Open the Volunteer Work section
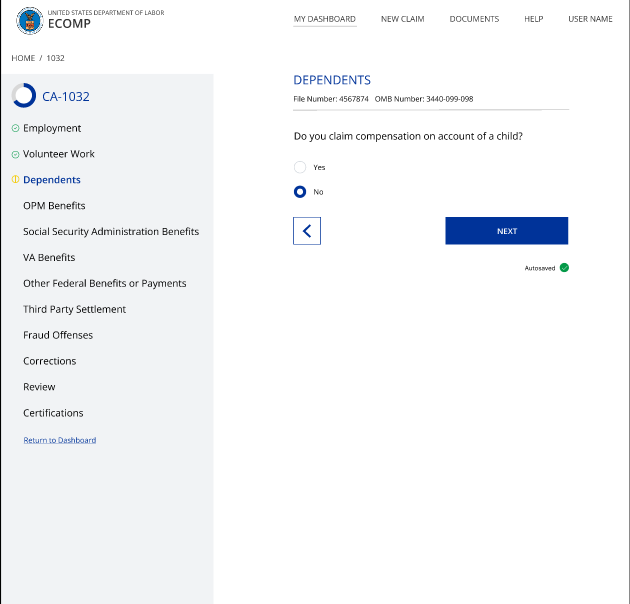 pyautogui.click(x=59, y=154)
